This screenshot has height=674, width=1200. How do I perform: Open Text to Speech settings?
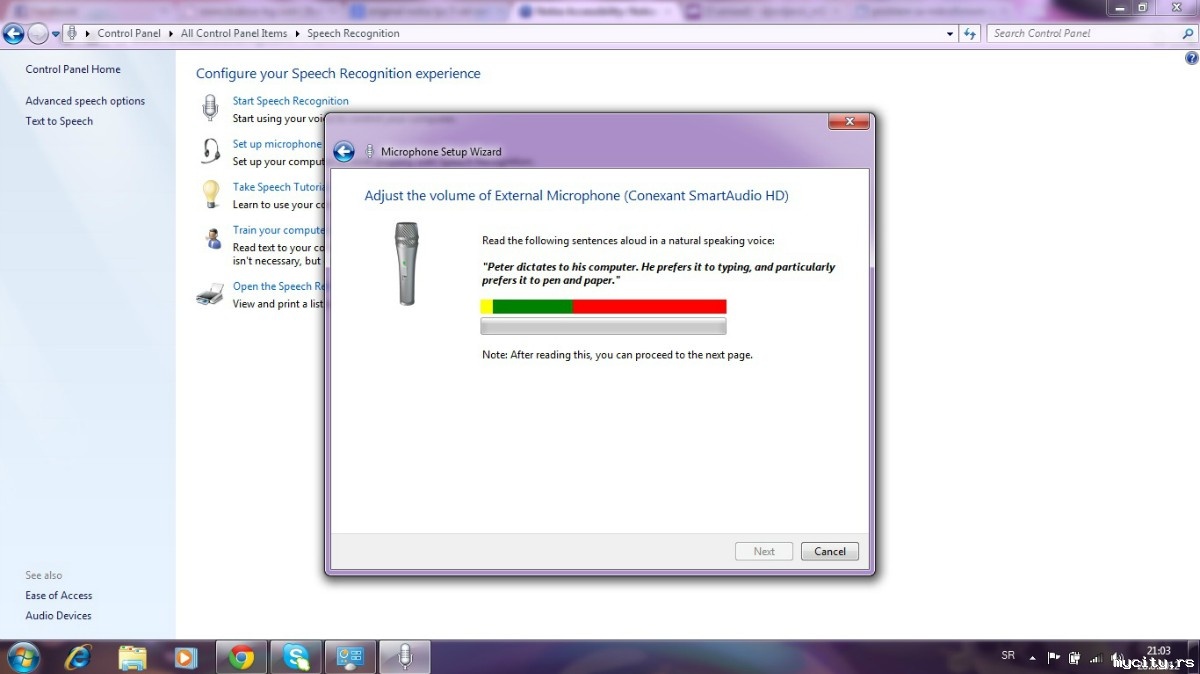pyautogui.click(x=59, y=121)
